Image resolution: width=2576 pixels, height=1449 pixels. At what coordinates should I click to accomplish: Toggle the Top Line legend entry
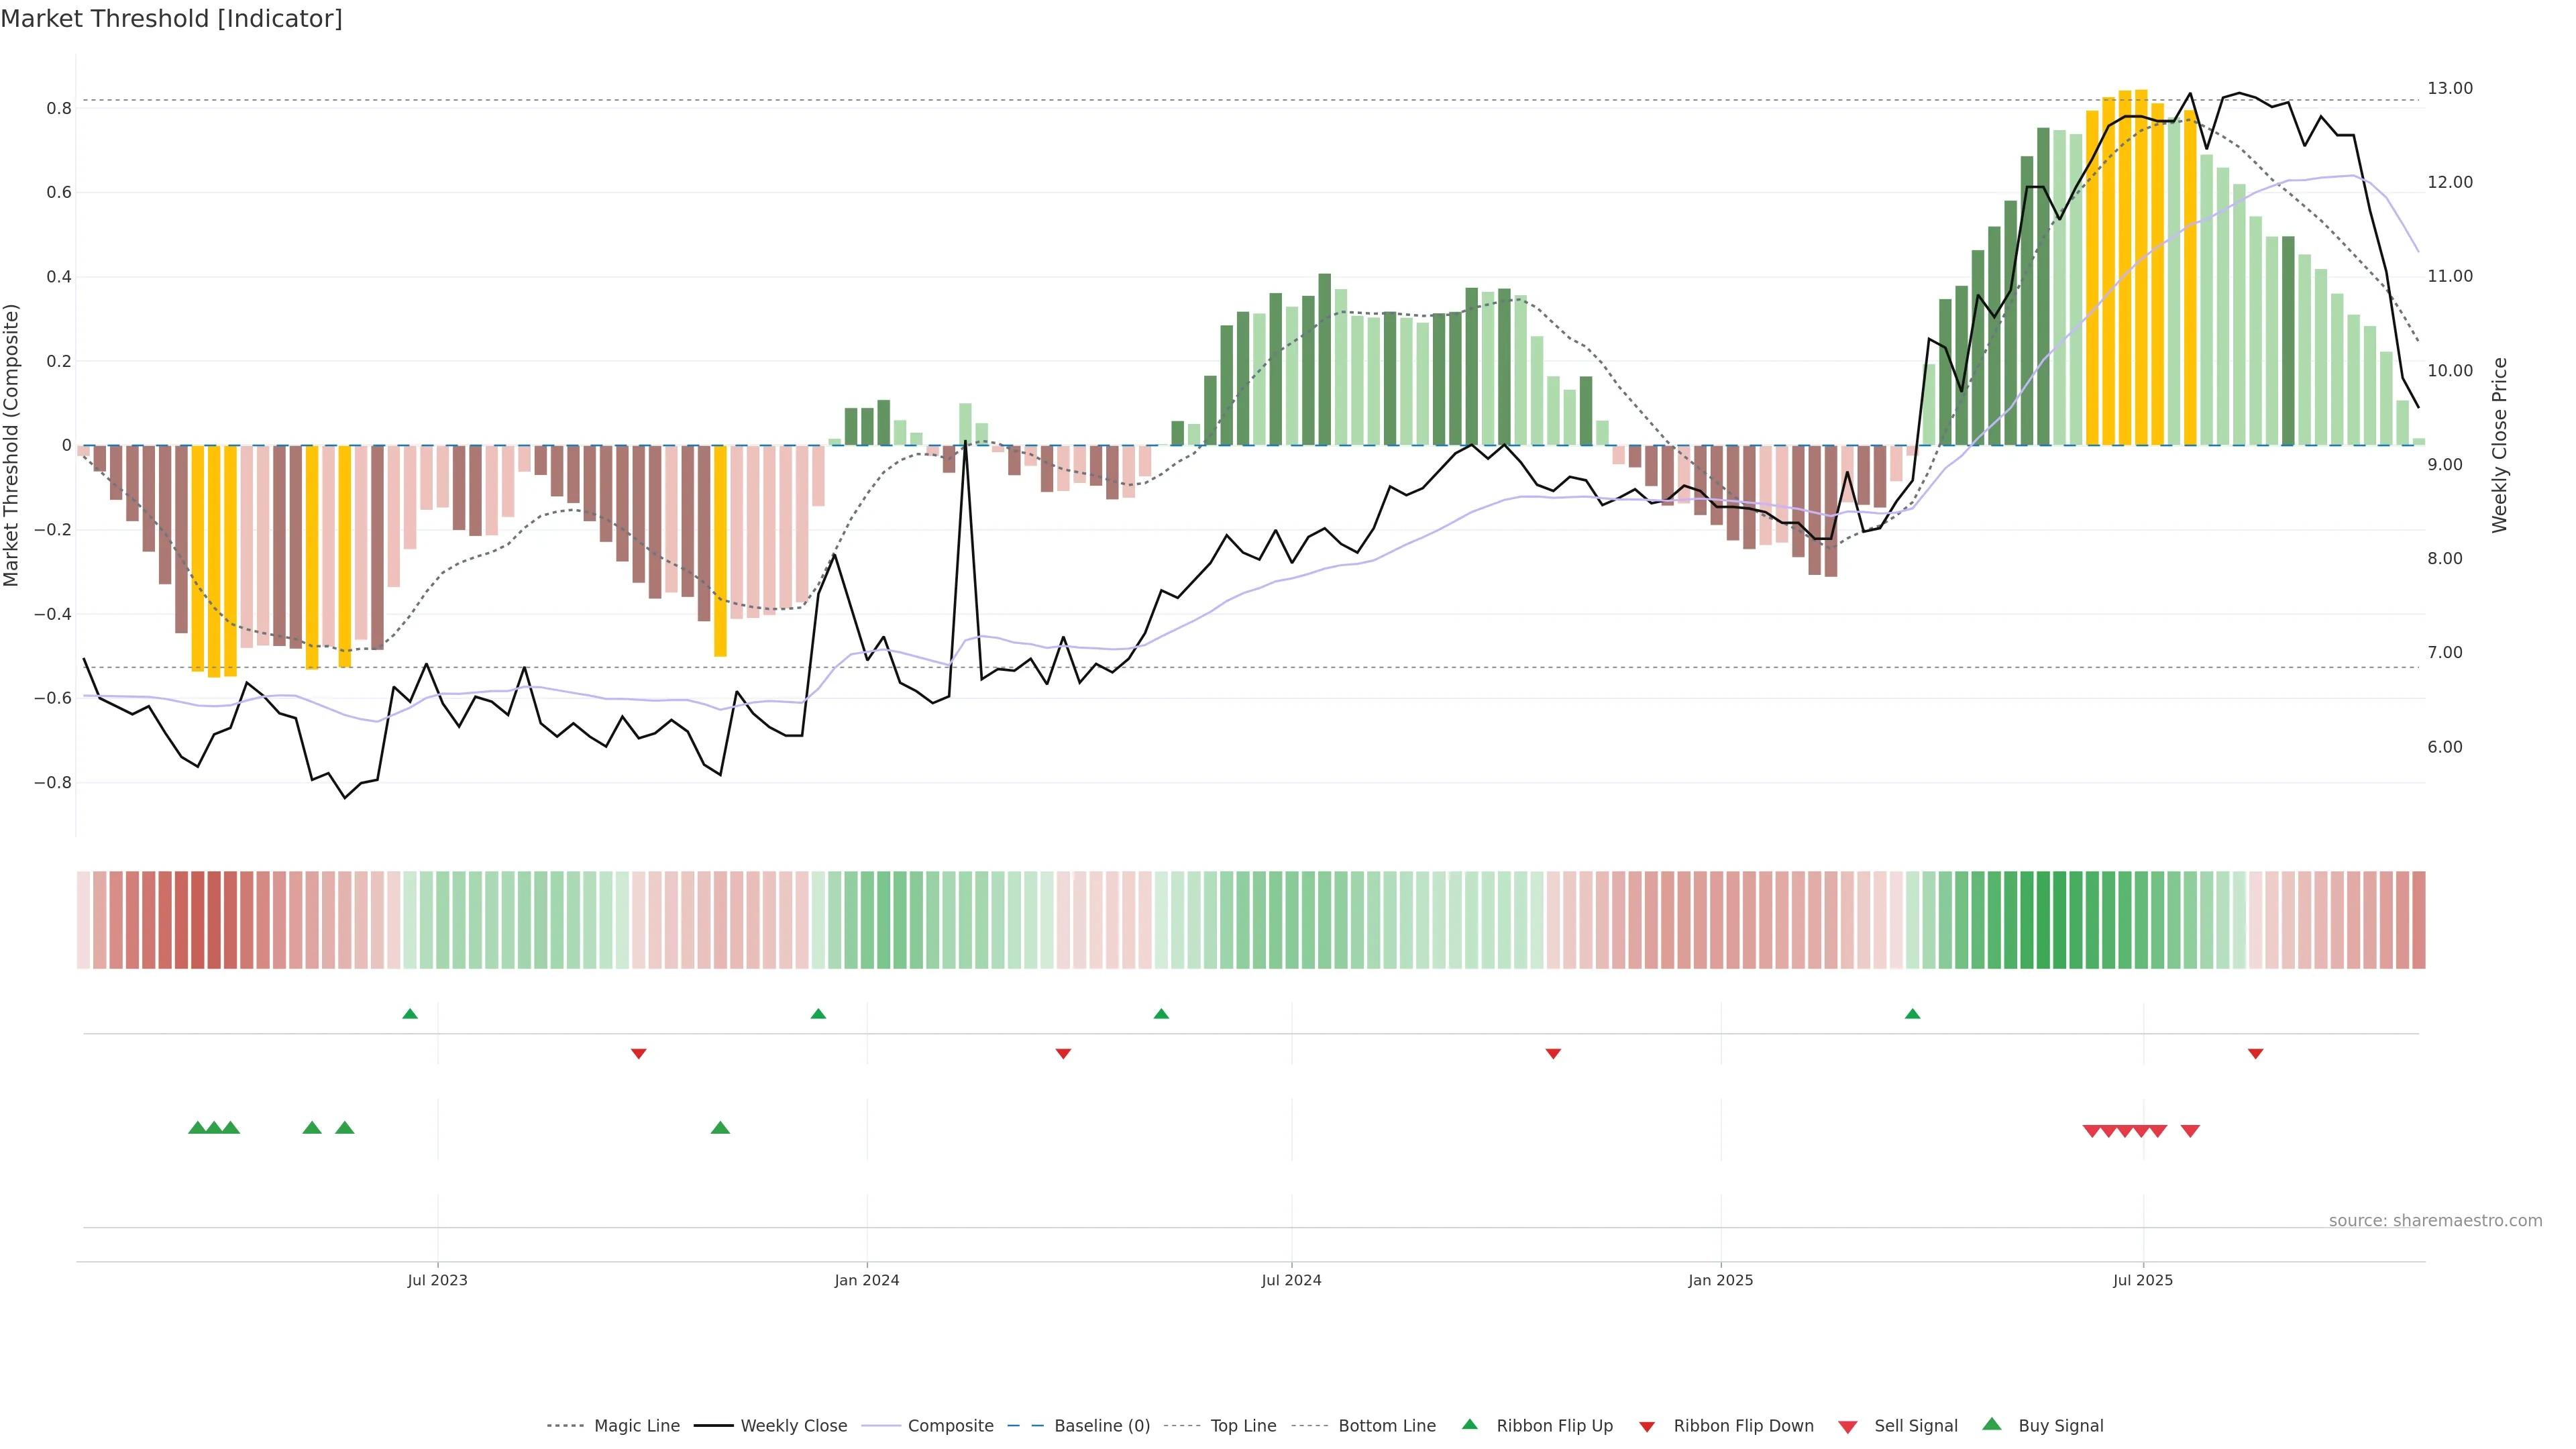pos(1243,1426)
